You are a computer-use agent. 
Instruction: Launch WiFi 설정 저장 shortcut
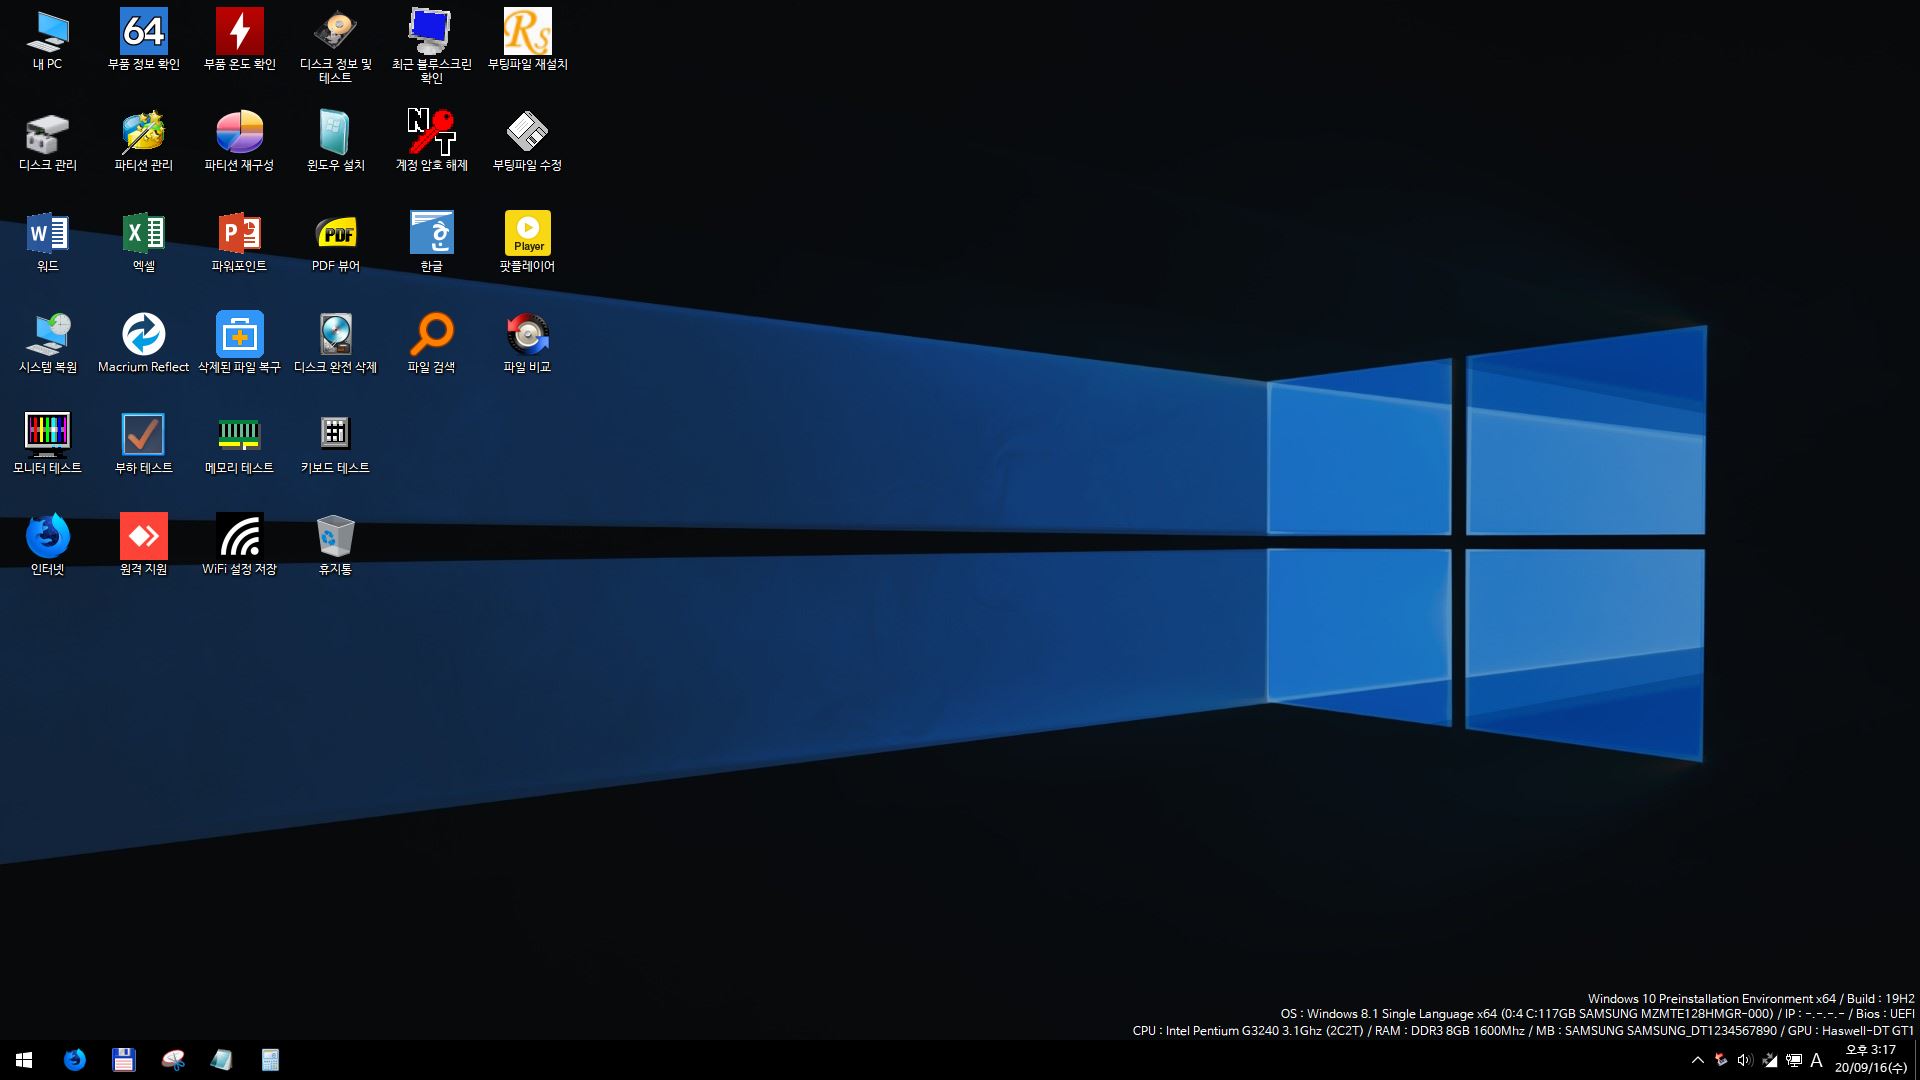pyautogui.click(x=240, y=544)
